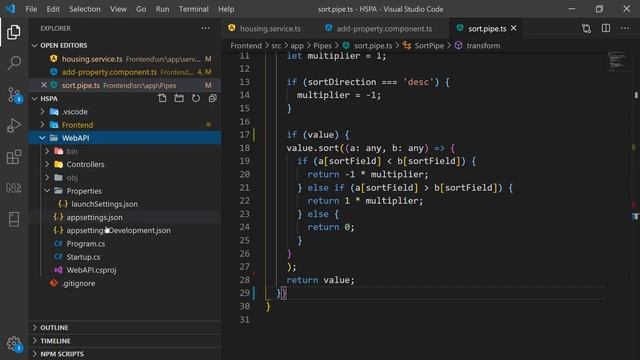Collapse the Open Editors section
The image size is (640, 360).
(x=35, y=45)
